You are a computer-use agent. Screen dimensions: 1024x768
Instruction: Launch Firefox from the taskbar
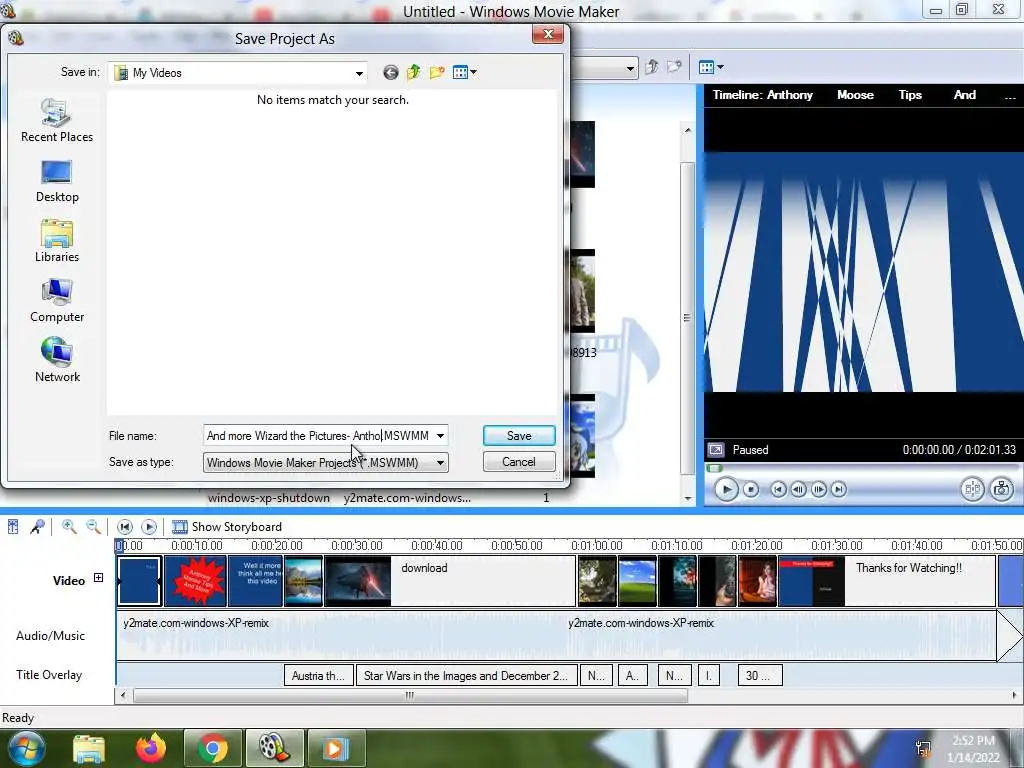coord(151,748)
